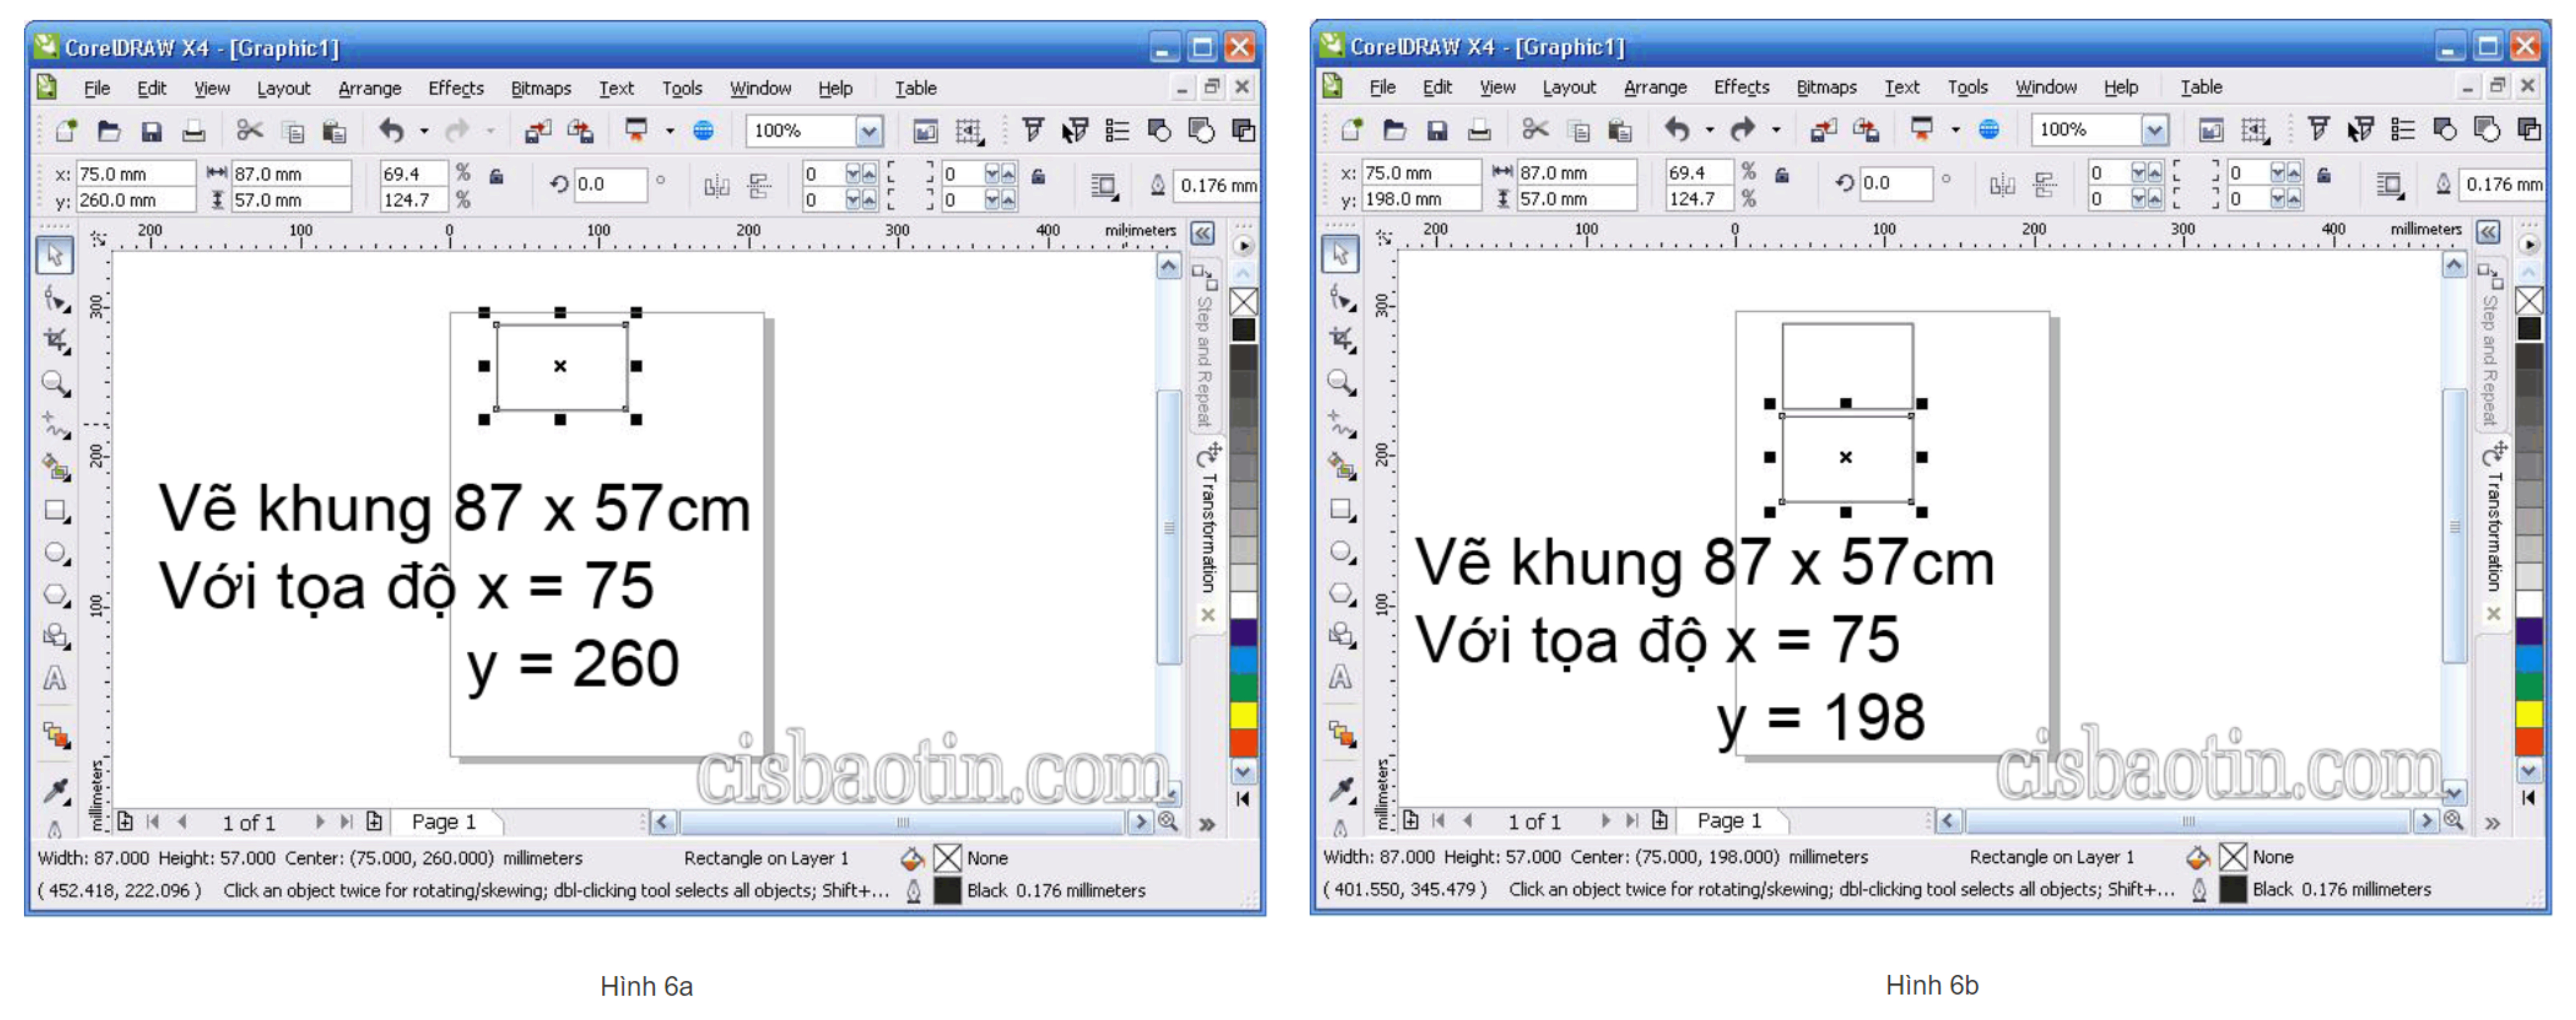Select the Text tool in left window
The width and height of the screenshot is (2576, 1020).
pyautogui.click(x=55, y=678)
